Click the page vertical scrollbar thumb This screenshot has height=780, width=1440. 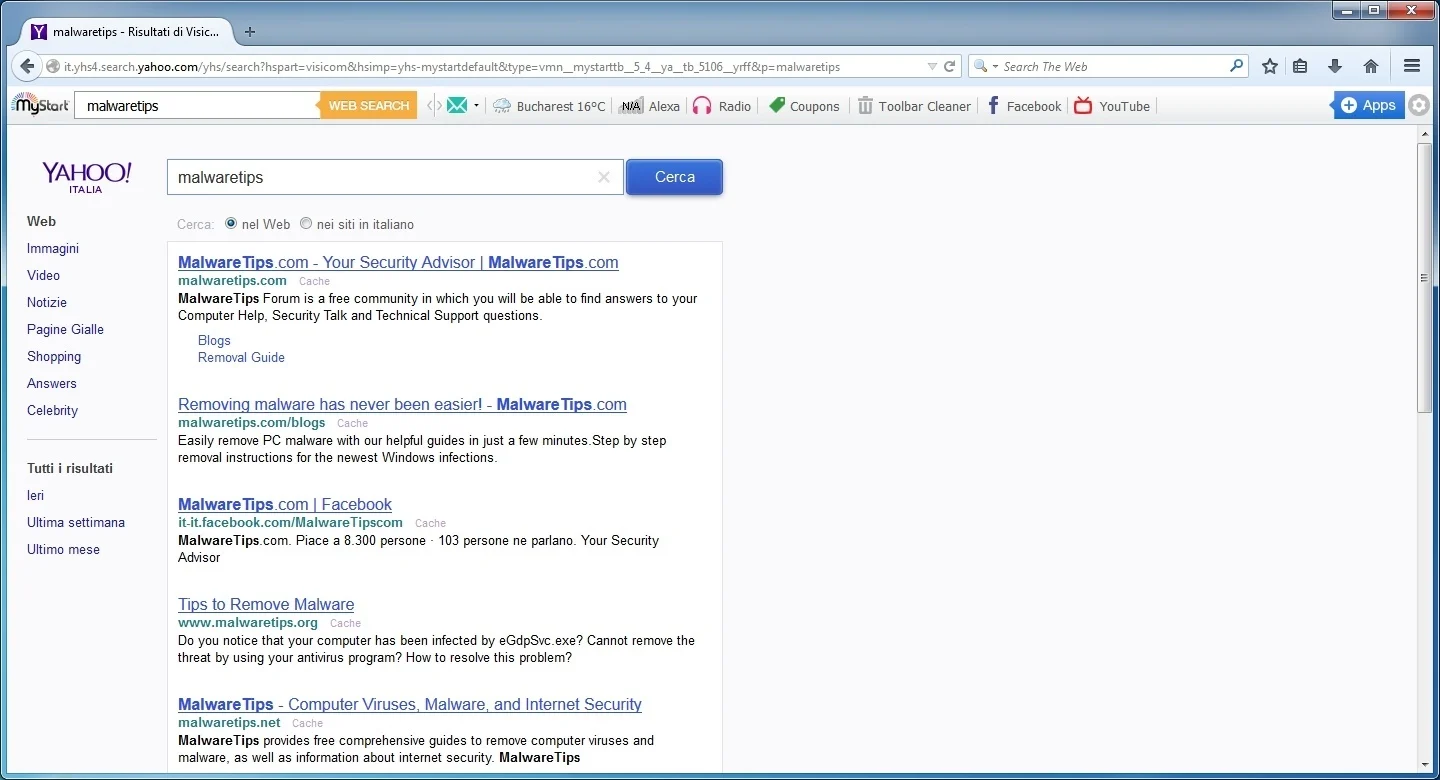(x=1425, y=277)
